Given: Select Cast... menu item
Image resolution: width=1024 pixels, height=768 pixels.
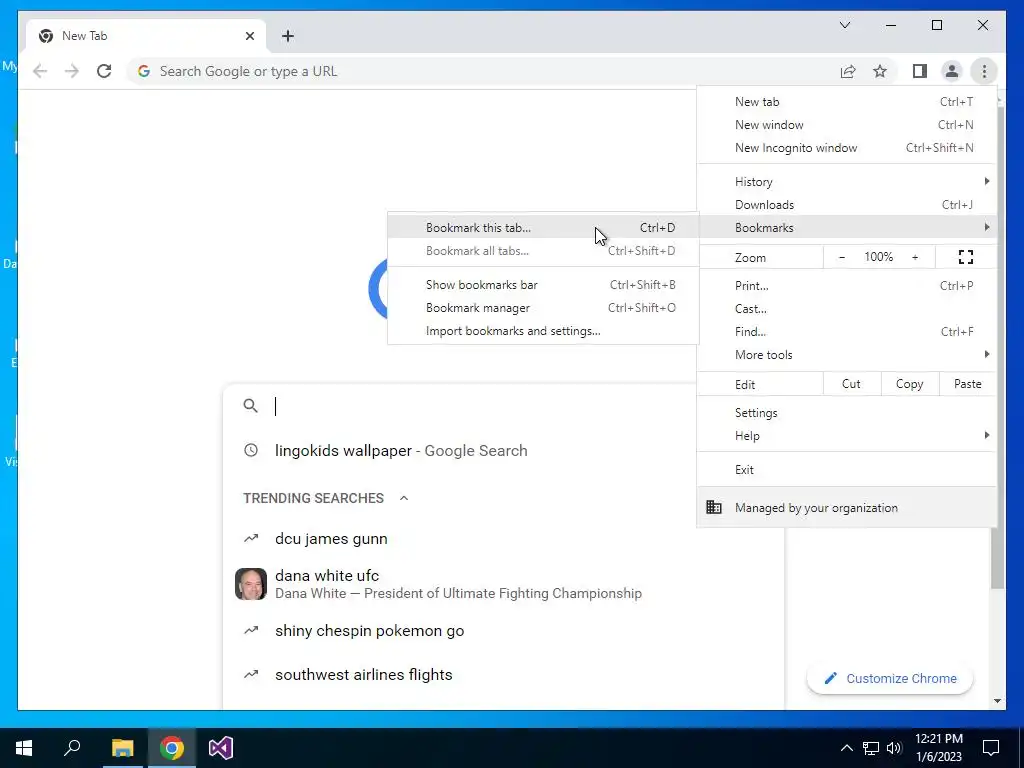Looking at the screenshot, I should pyautogui.click(x=847, y=309).
